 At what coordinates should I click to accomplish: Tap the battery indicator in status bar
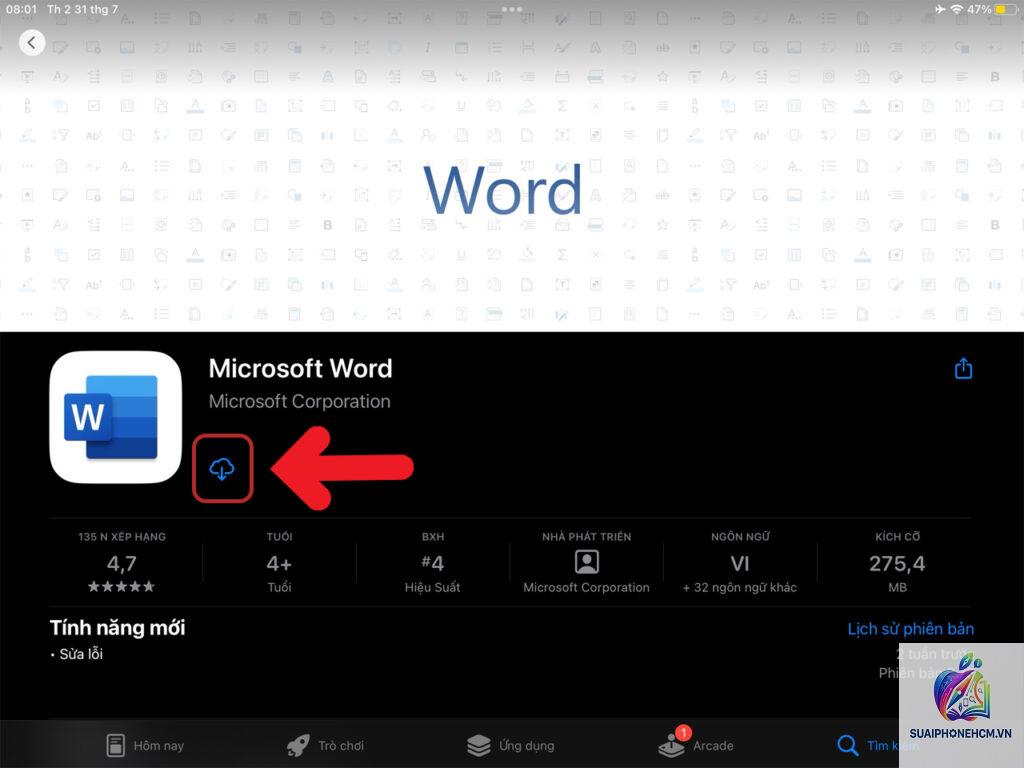pos(1006,9)
